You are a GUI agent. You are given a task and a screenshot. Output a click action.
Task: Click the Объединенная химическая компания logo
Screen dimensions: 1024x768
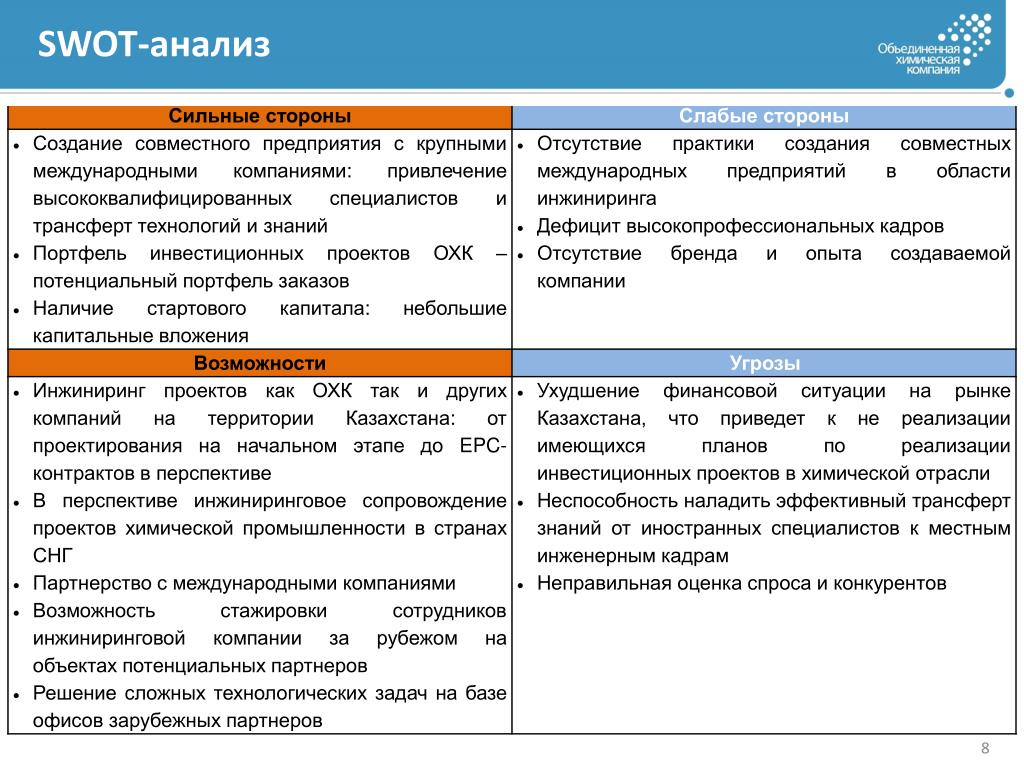pyautogui.click(x=935, y=44)
